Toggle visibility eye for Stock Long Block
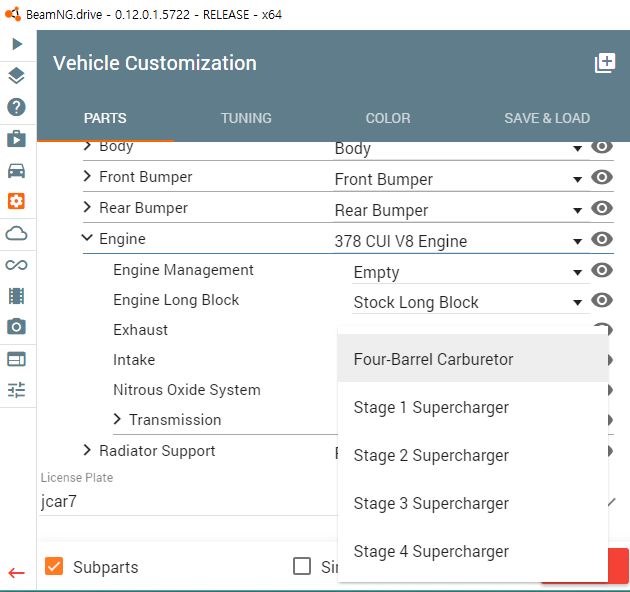 (602, 300)
